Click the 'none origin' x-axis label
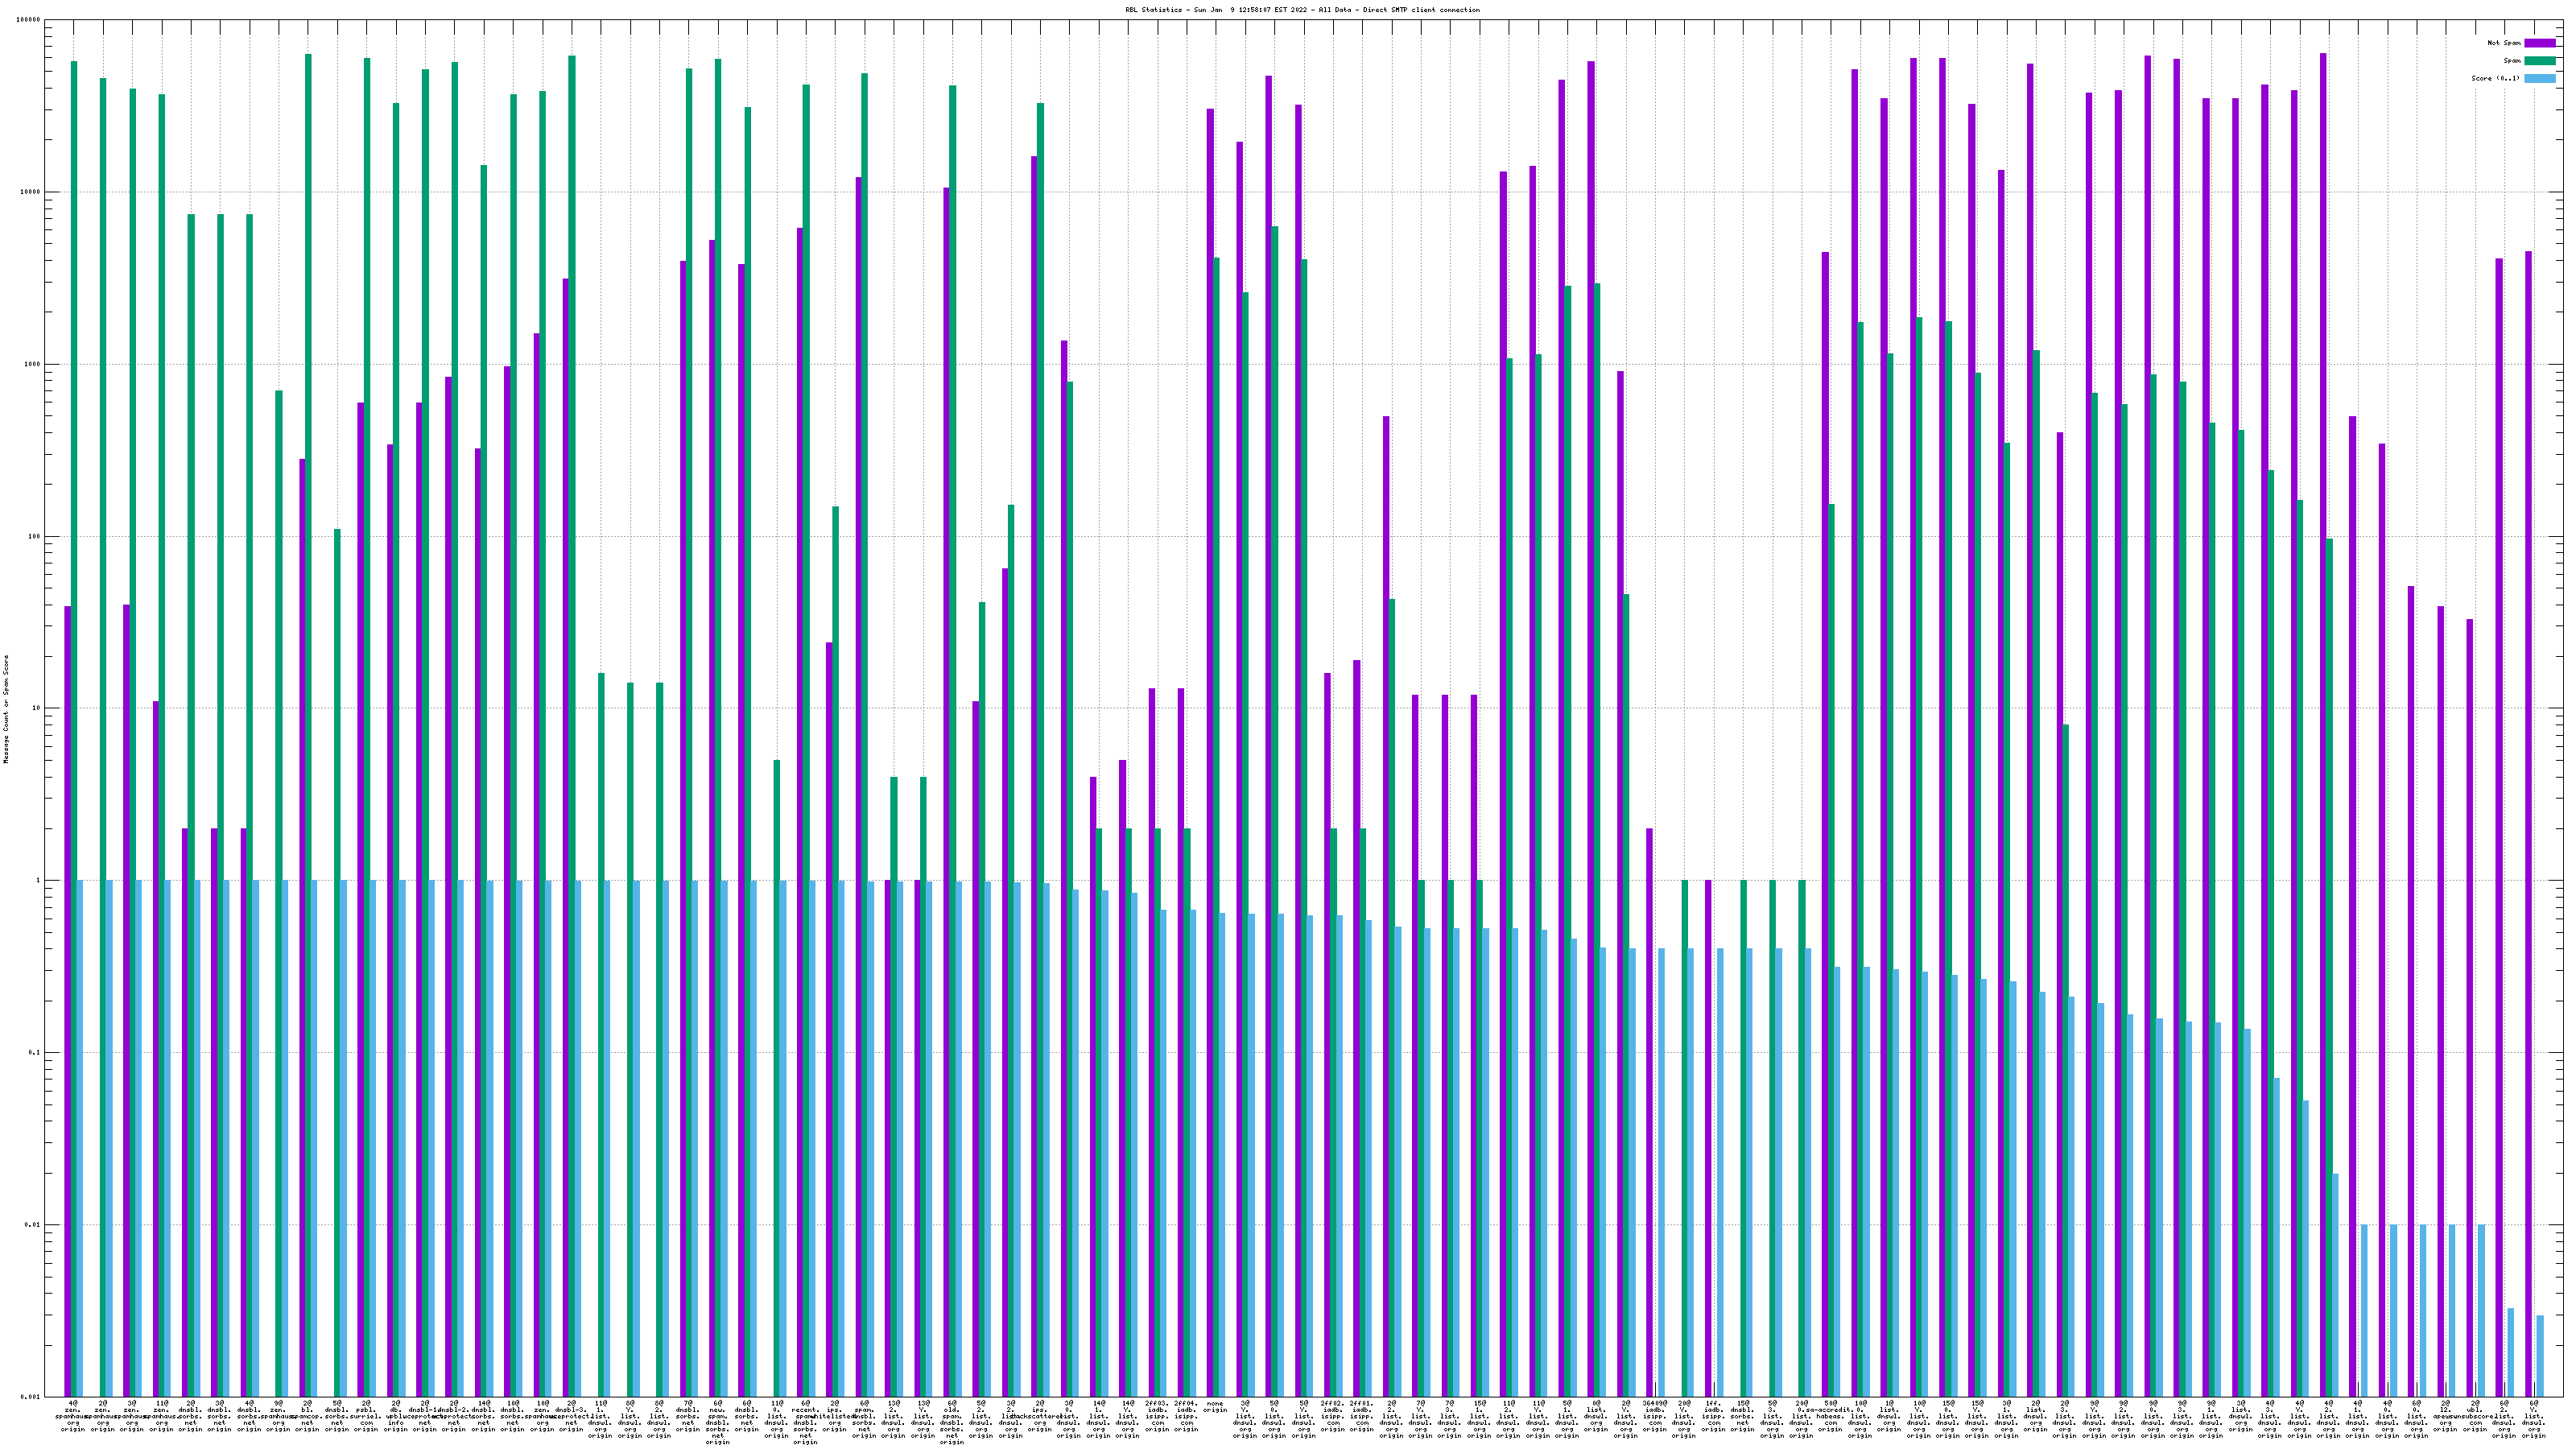This screenshot has height=1449, width=2576. click(x=1215, y=1407)
